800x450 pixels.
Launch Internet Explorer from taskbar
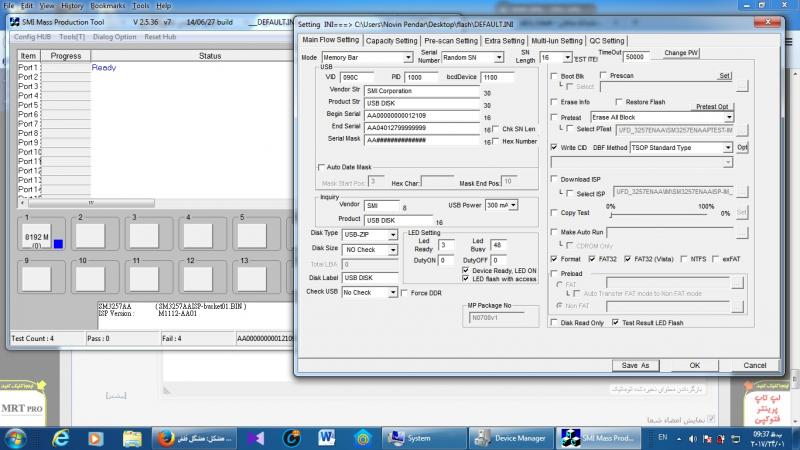pos(60,439)
